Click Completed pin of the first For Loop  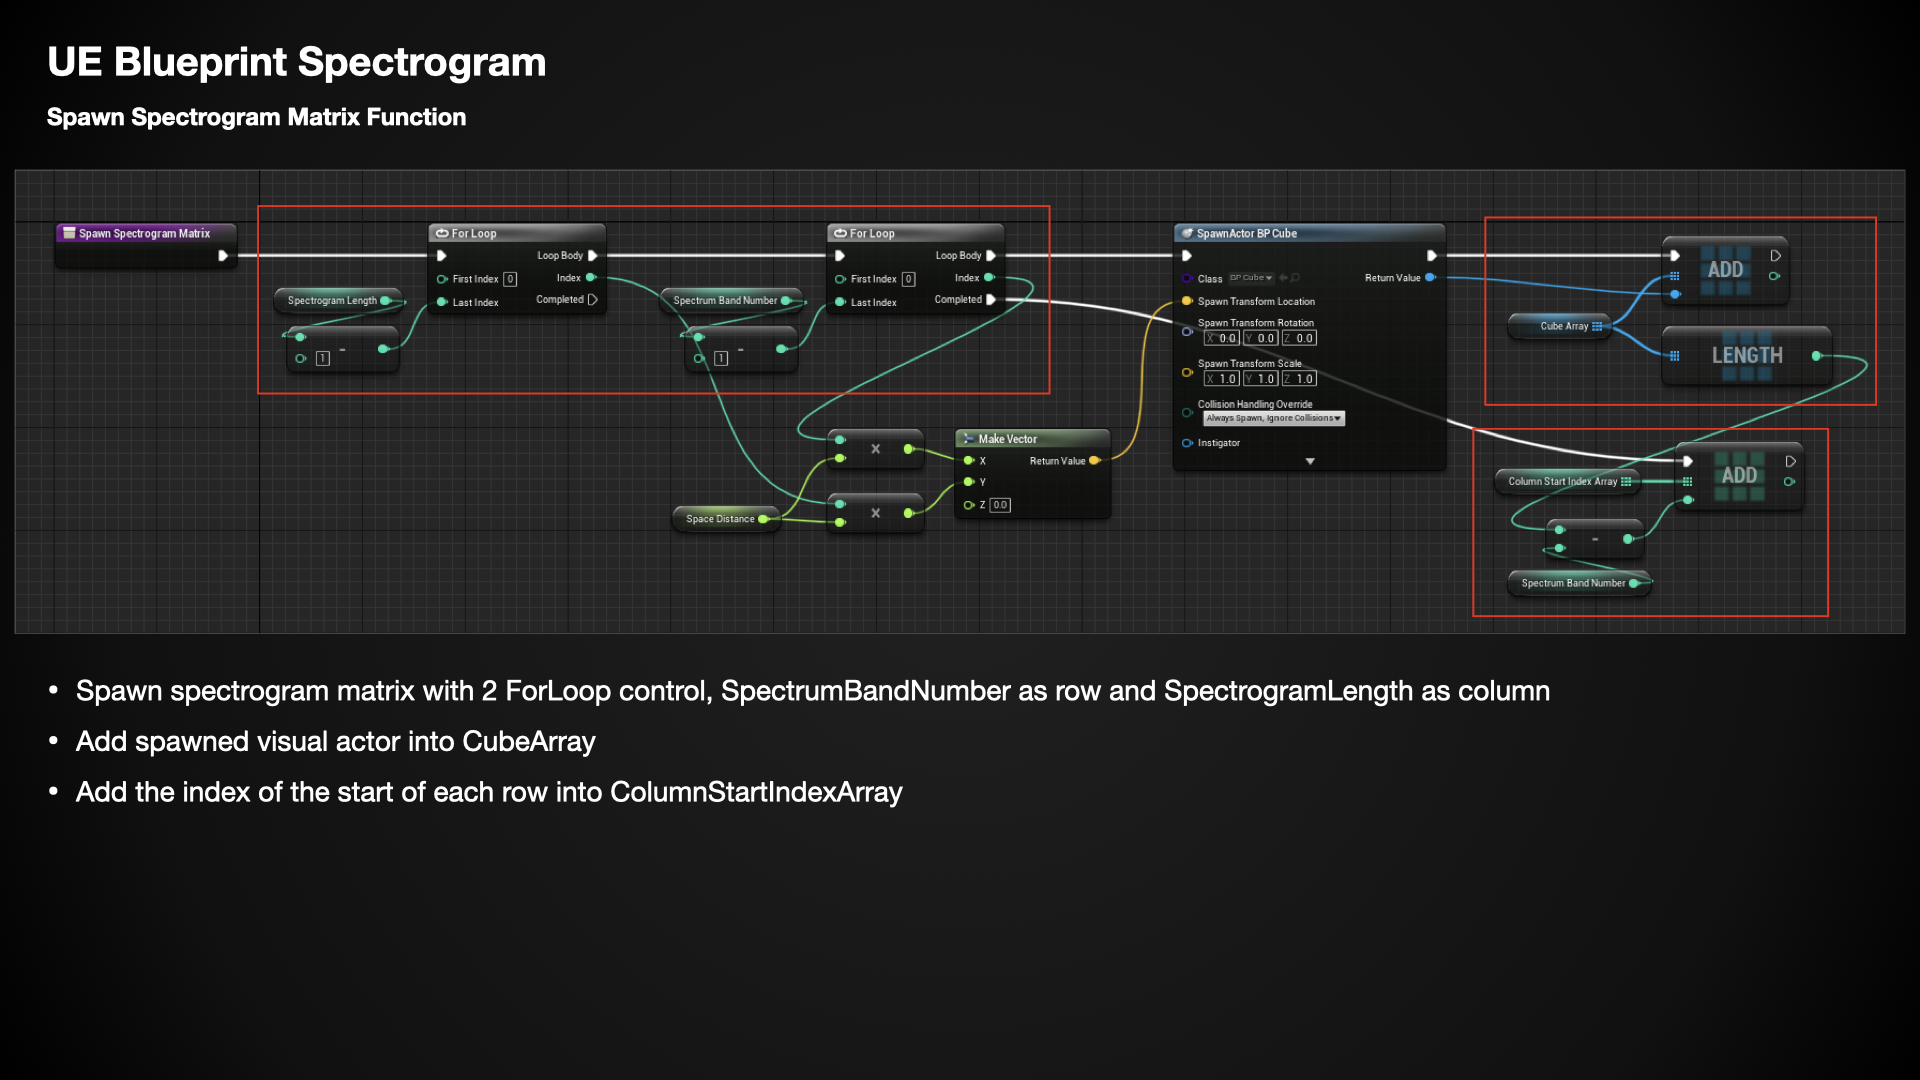593,299
